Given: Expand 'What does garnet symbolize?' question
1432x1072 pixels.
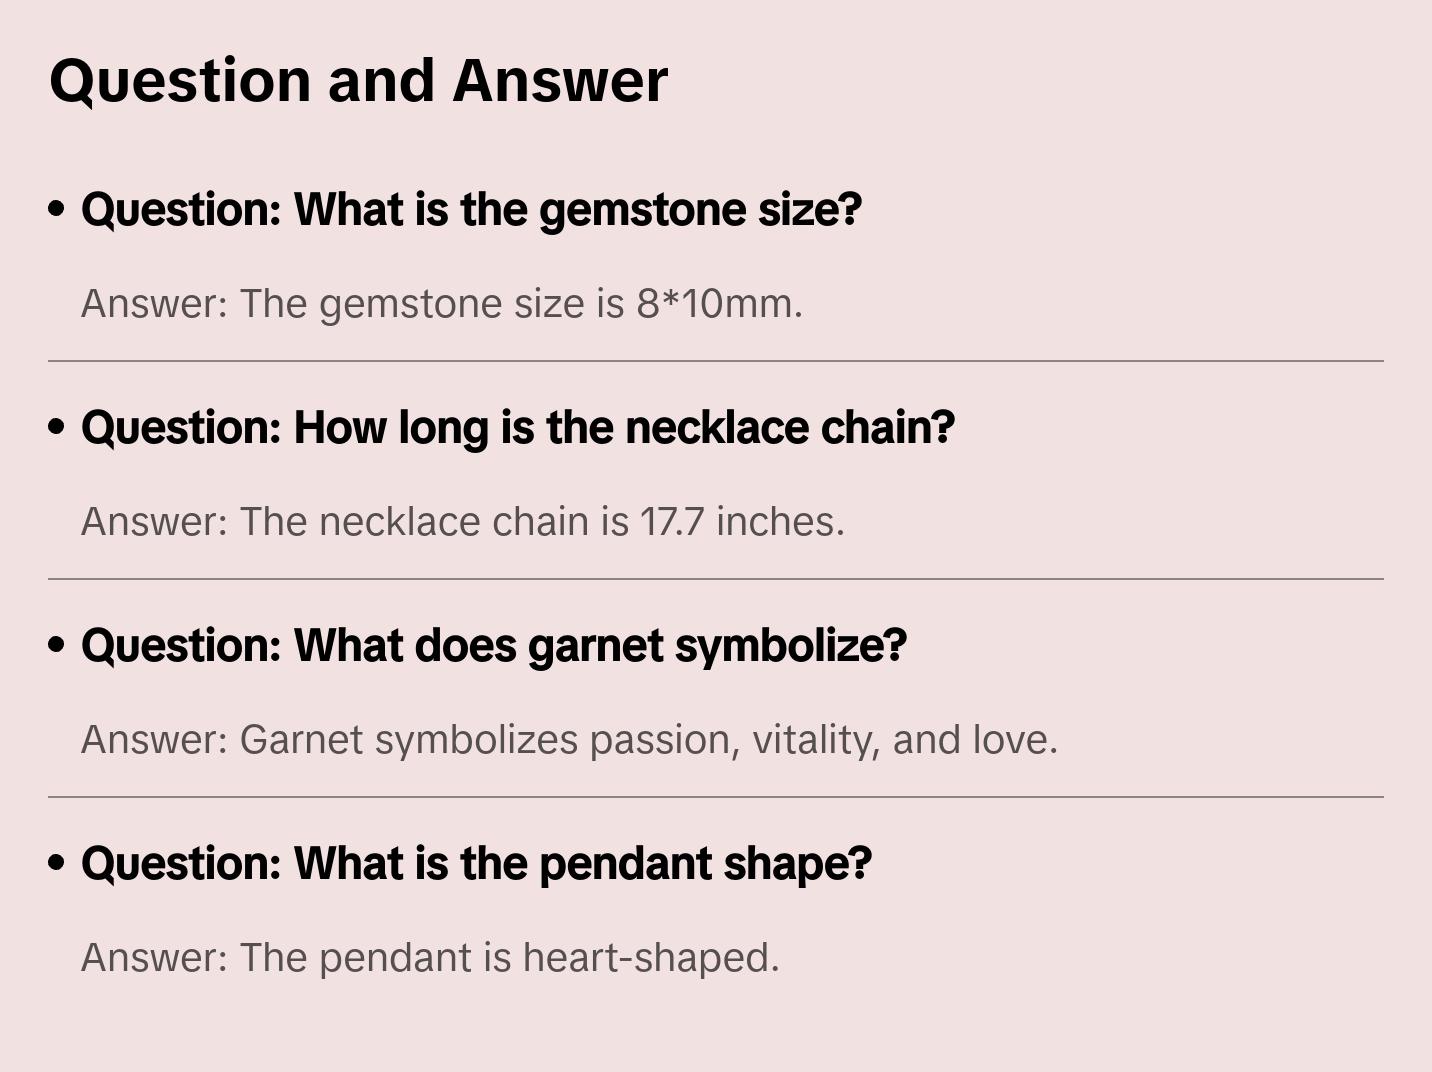Looking at the screenshot, I should (494, 645).
